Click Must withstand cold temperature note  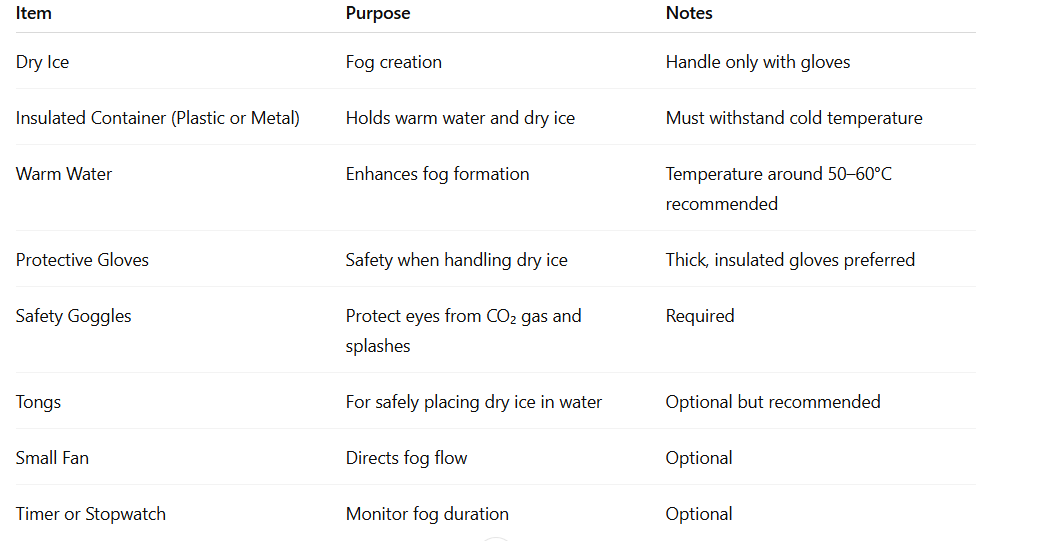[x=794, y=118]
